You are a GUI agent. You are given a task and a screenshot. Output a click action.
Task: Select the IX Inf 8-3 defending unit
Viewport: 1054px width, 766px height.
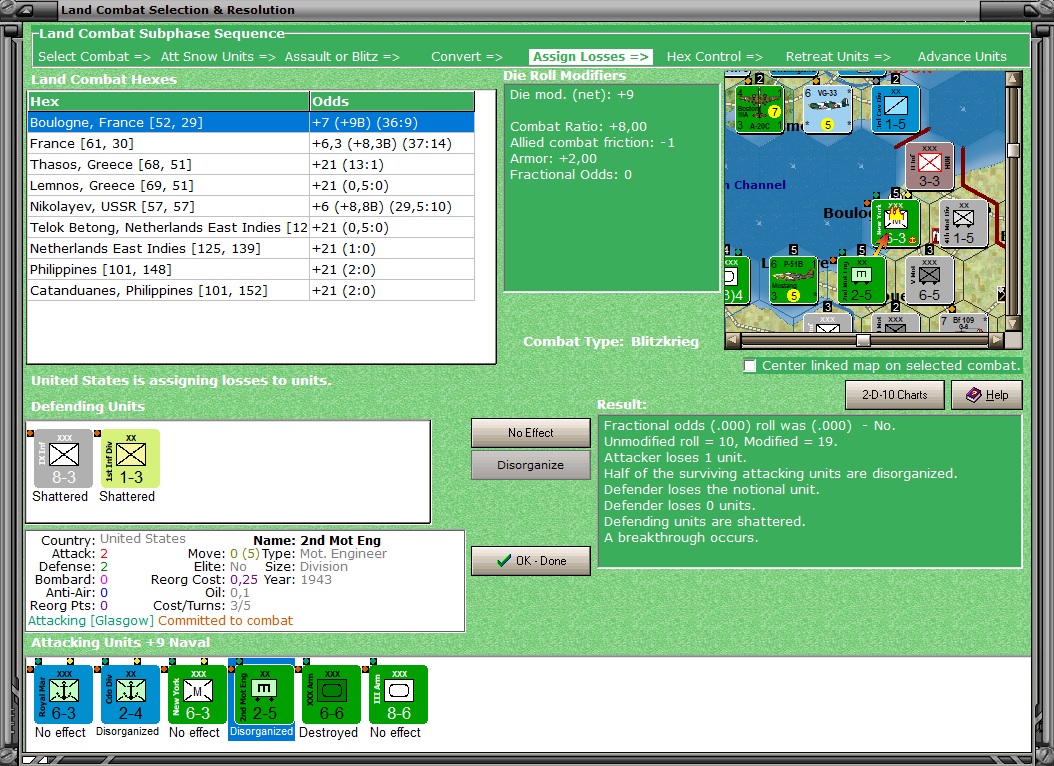pos(63,458)
